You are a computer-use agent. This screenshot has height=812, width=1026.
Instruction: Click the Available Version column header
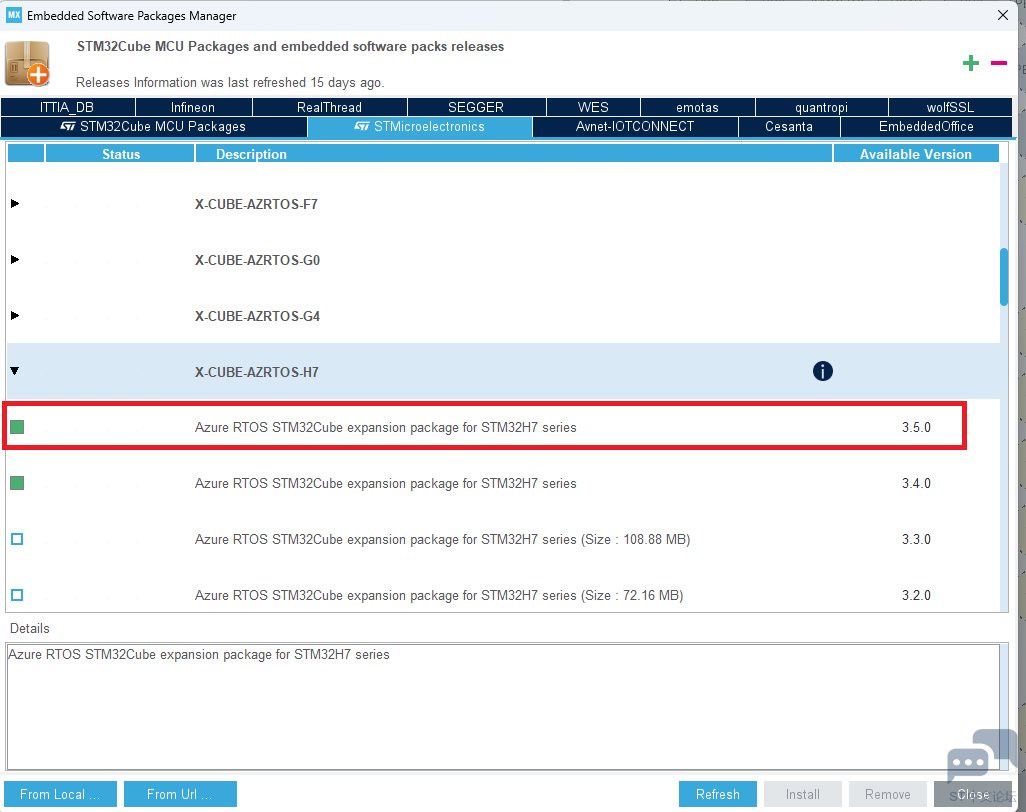[915, 154]
